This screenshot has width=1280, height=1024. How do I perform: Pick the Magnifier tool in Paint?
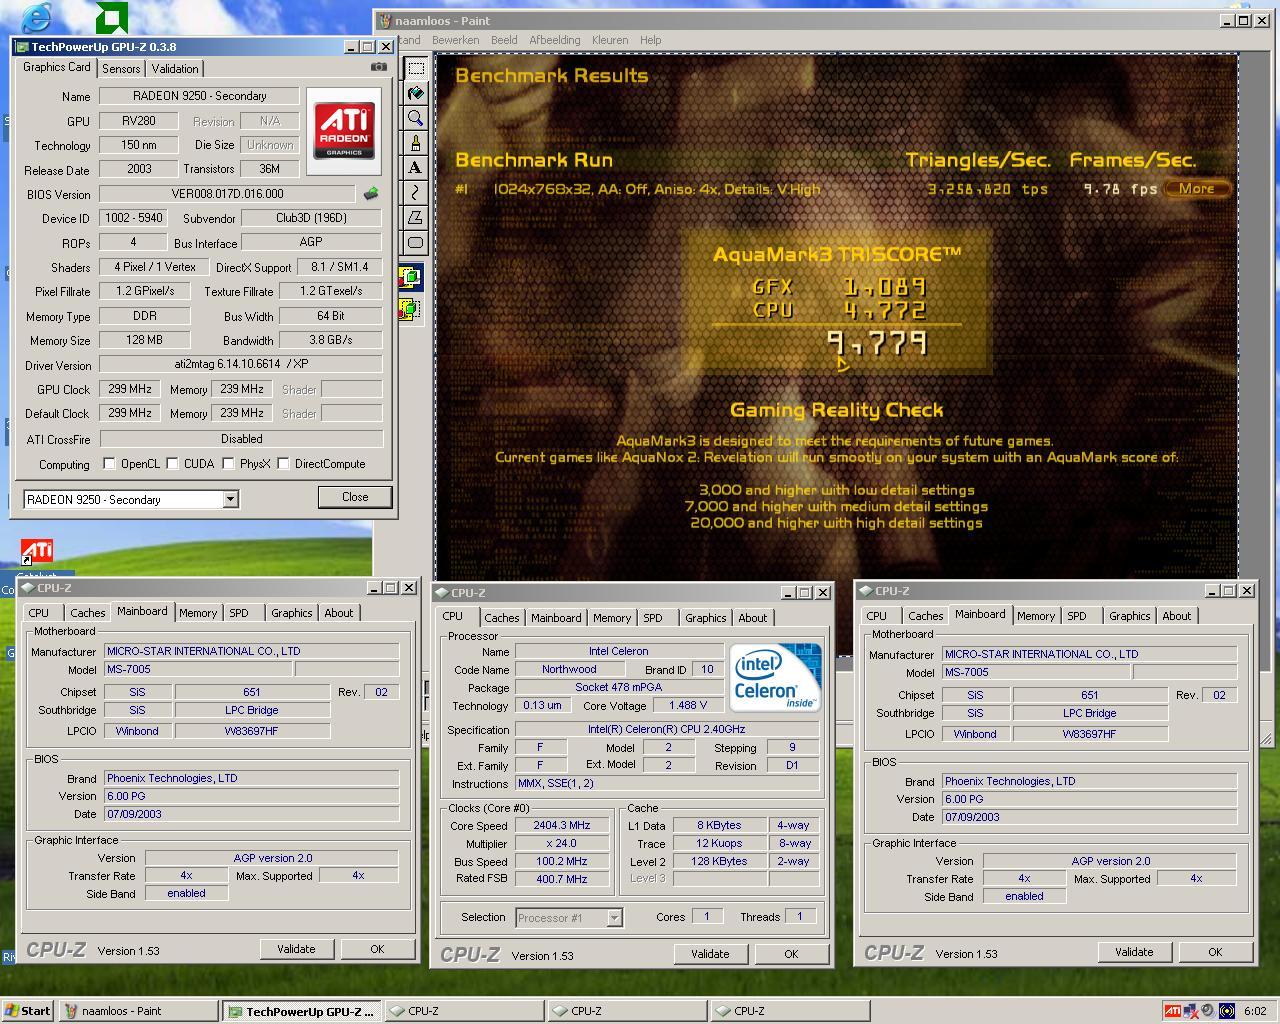click(416, 118)
